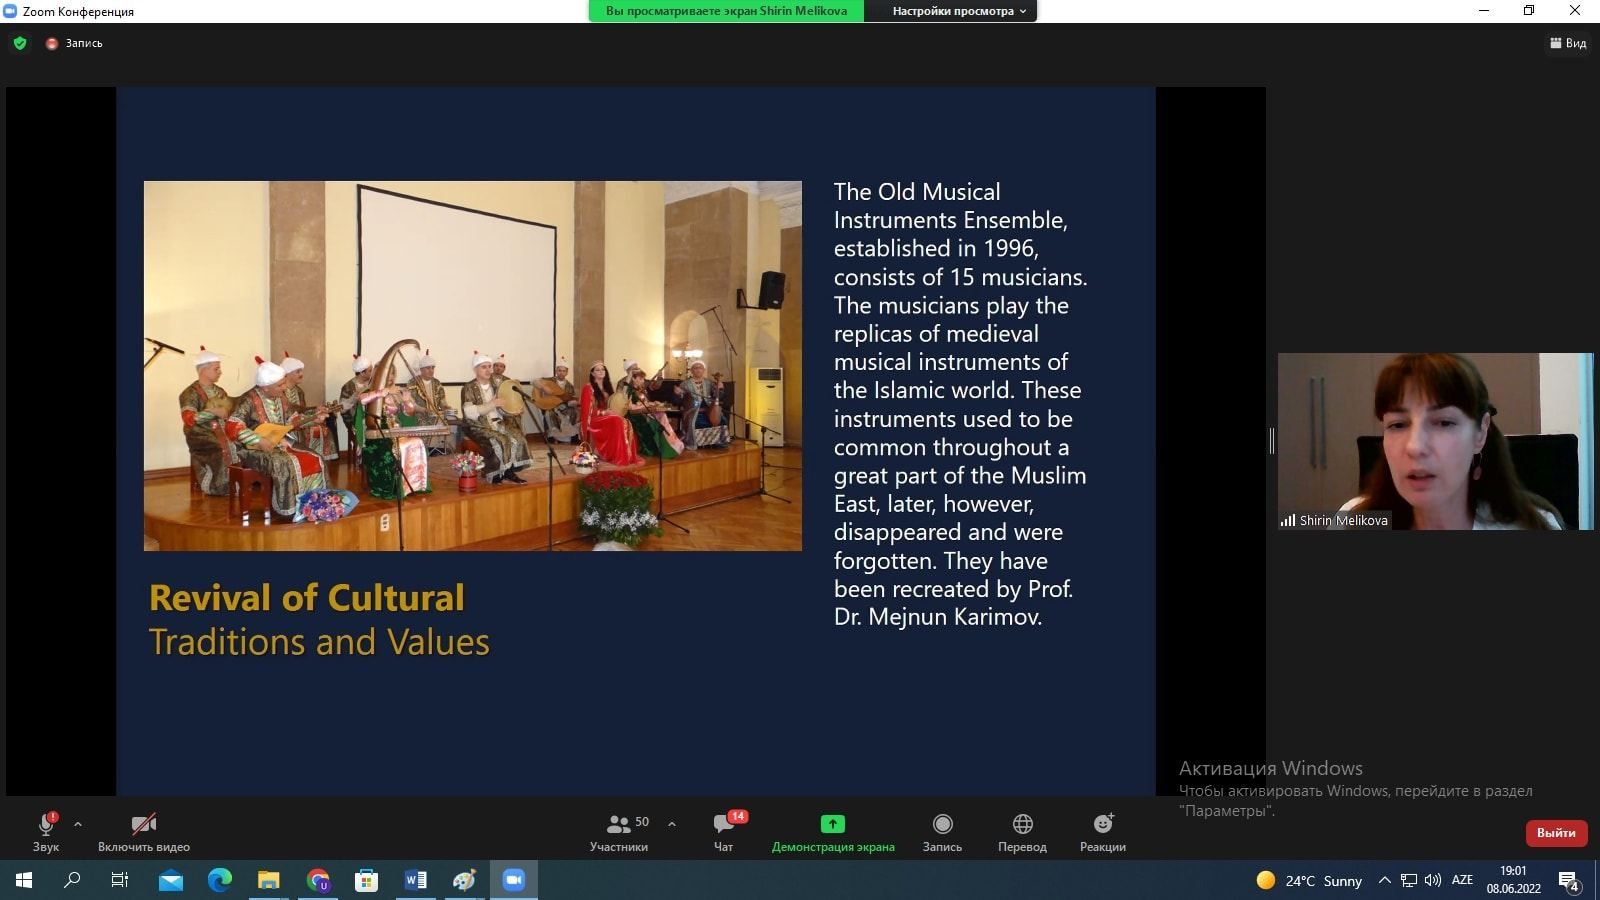Click the video panel divider handle
Viewport: 1600px width, 900px height.
point(1271,441)
